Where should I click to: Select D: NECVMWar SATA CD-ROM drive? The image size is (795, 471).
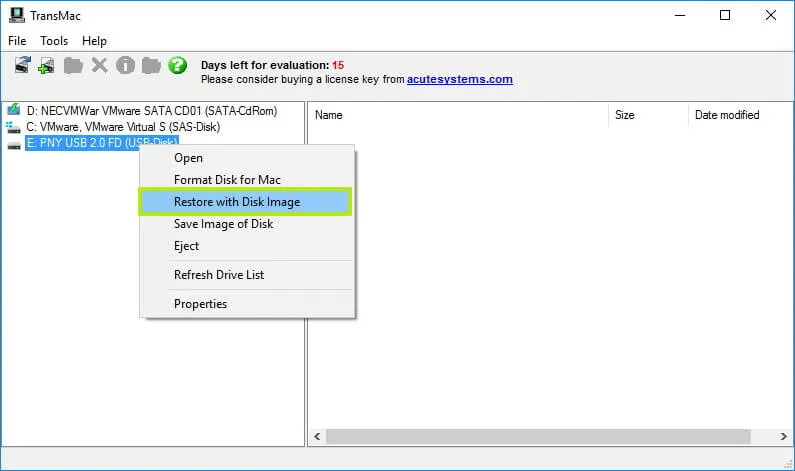click(150, 111)
